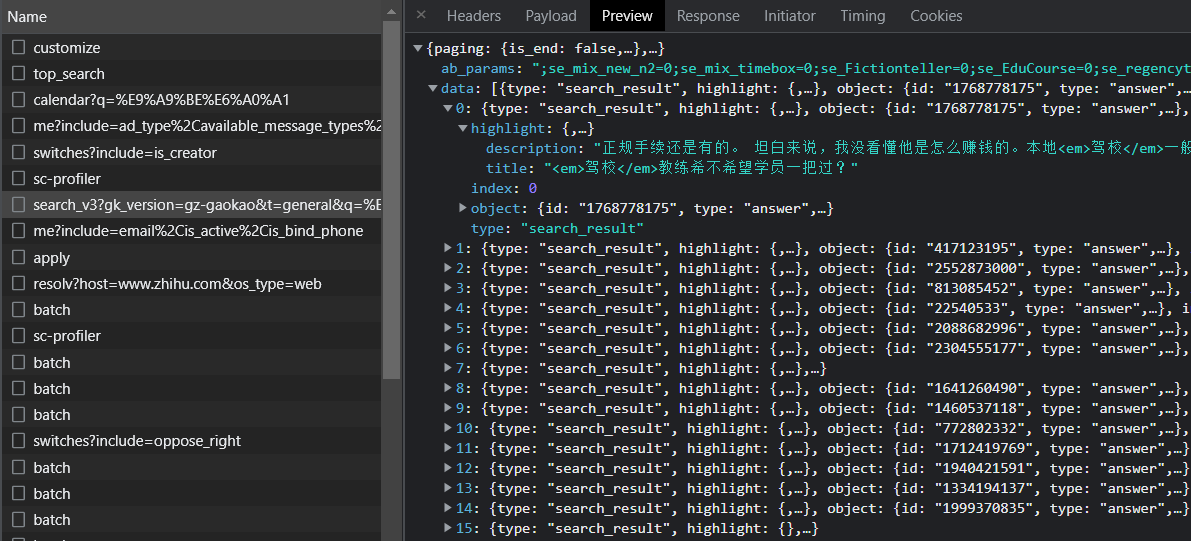Screen dimensions: 1191x541
Task: Show the Cookies tab
Action: (936, 16)
